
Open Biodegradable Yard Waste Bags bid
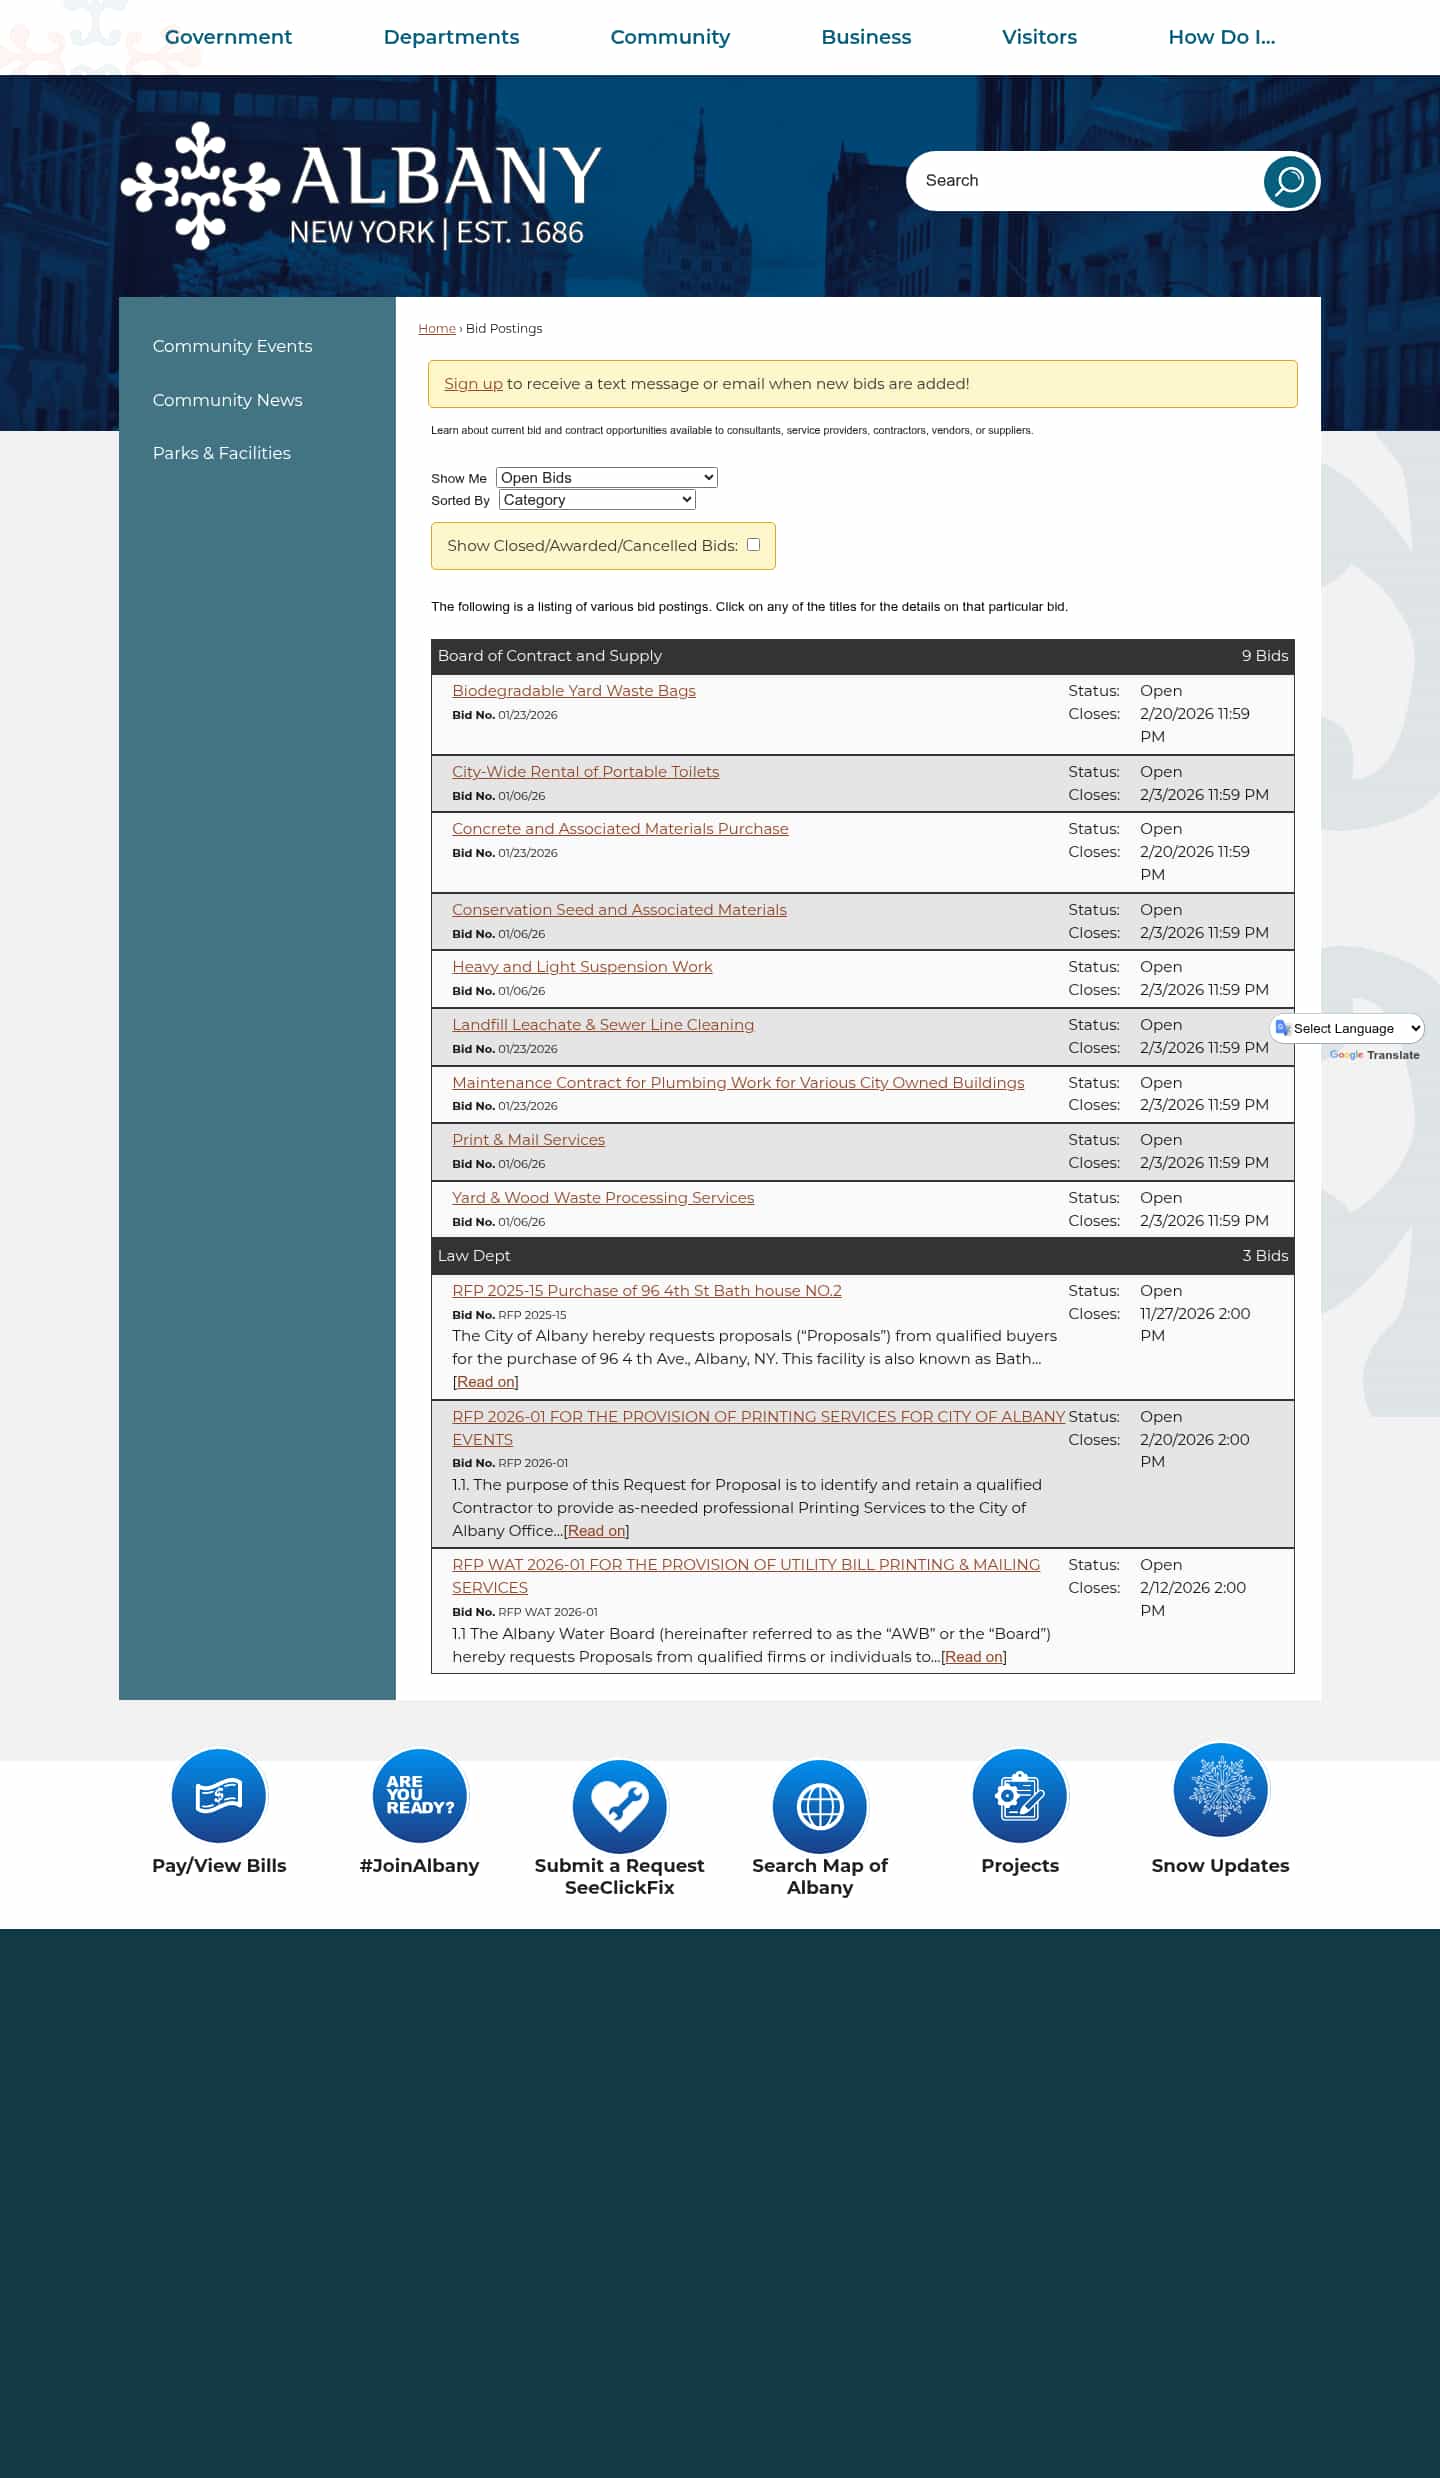(x=573, y=691)
